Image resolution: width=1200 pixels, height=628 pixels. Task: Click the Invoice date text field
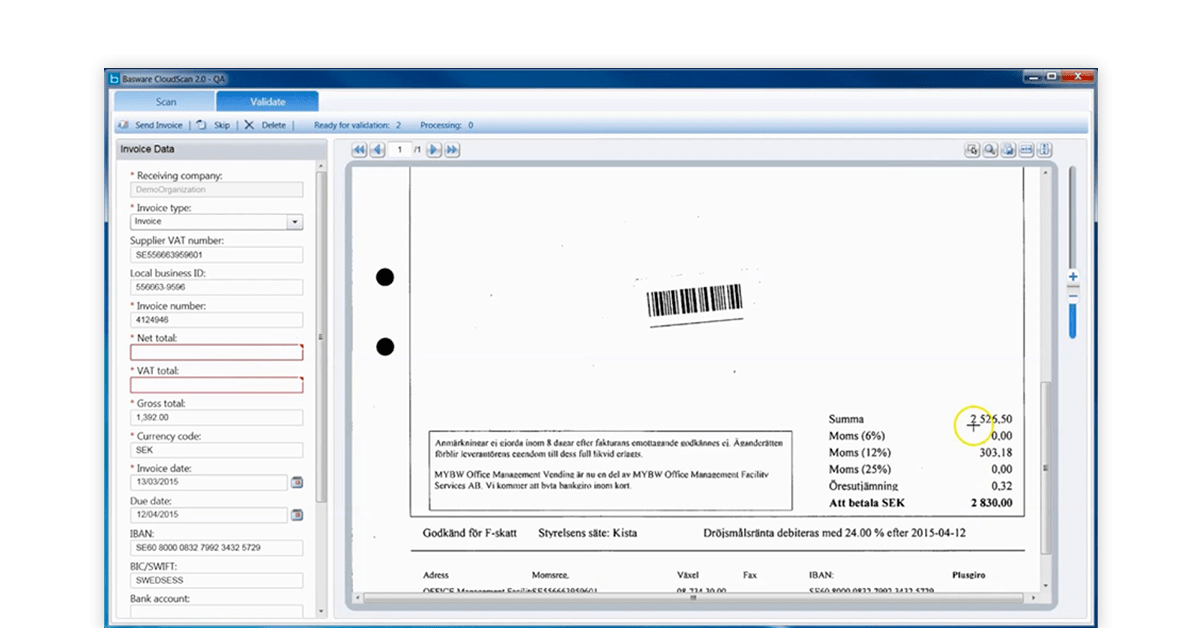point(208,482)
